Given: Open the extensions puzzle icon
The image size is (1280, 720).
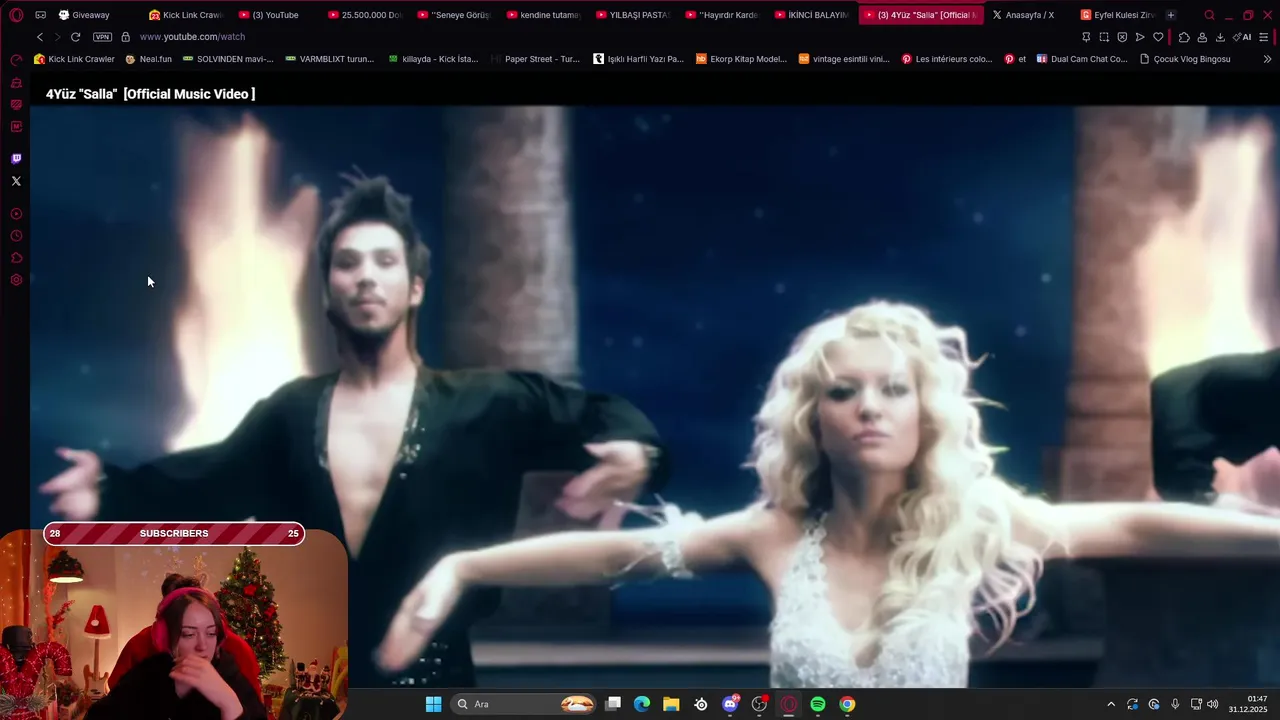Looking at the screenshot, I should coord(1184,37).
